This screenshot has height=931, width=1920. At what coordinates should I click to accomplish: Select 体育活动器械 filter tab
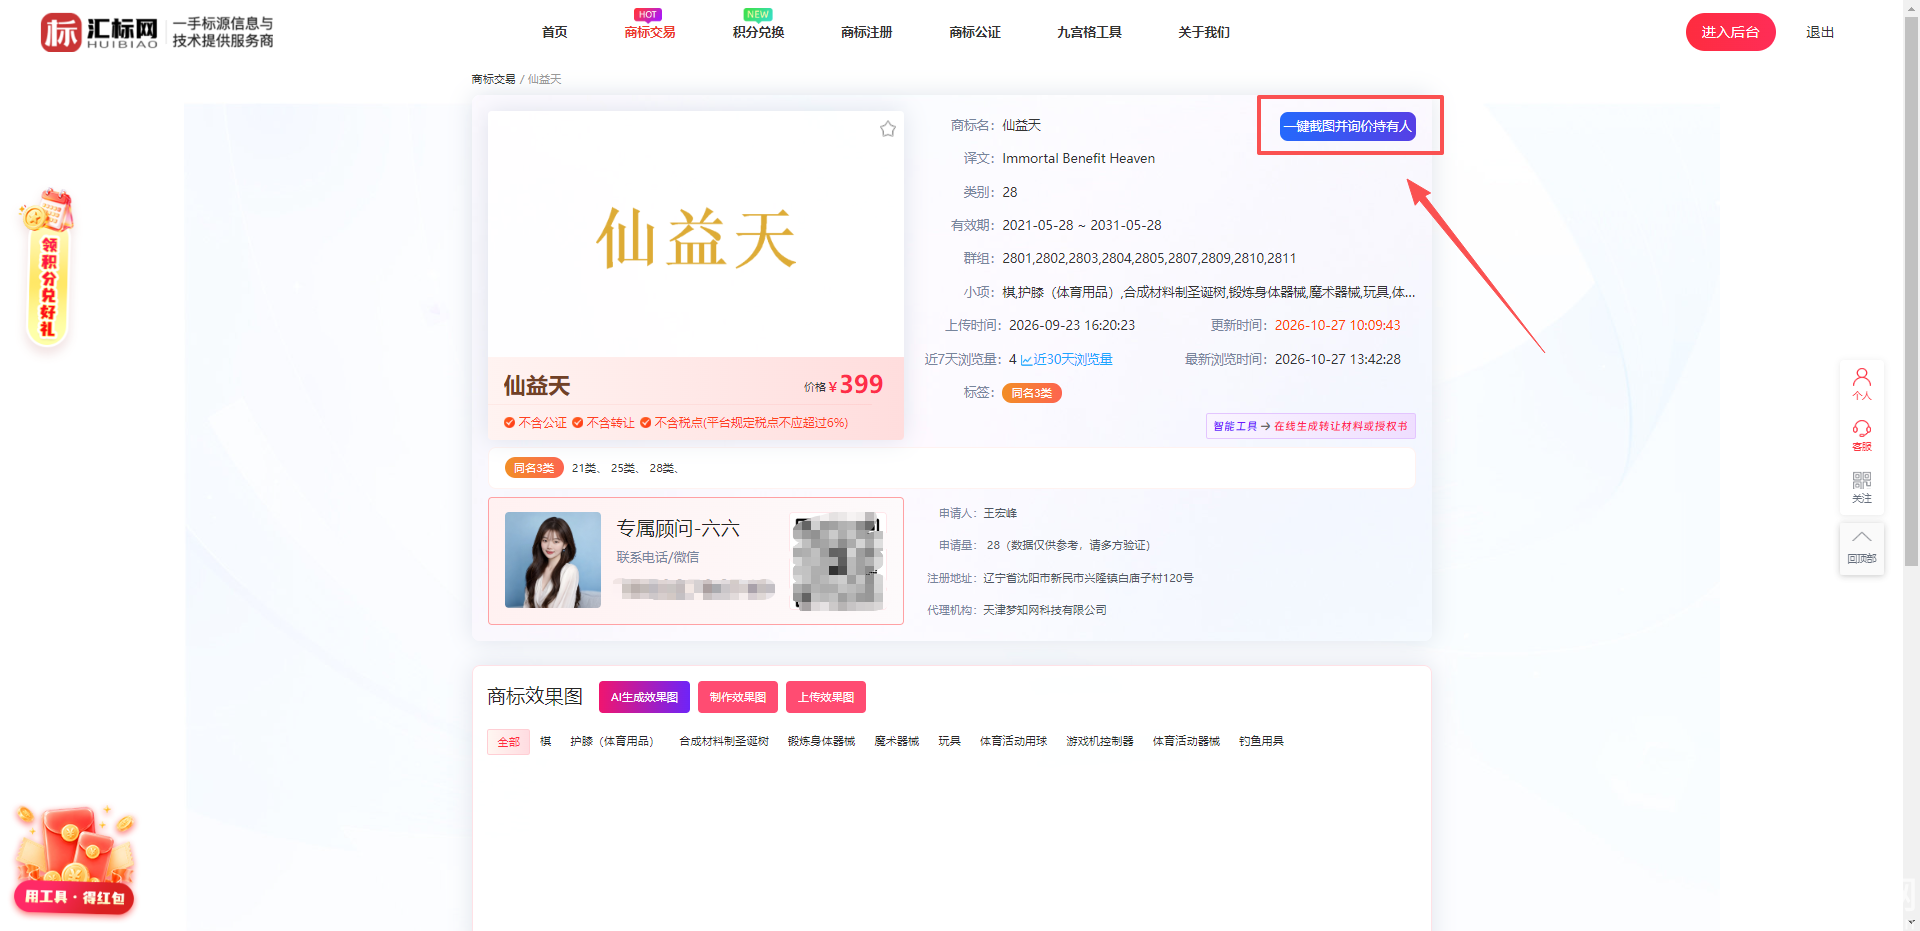(x=1186, y=741)
